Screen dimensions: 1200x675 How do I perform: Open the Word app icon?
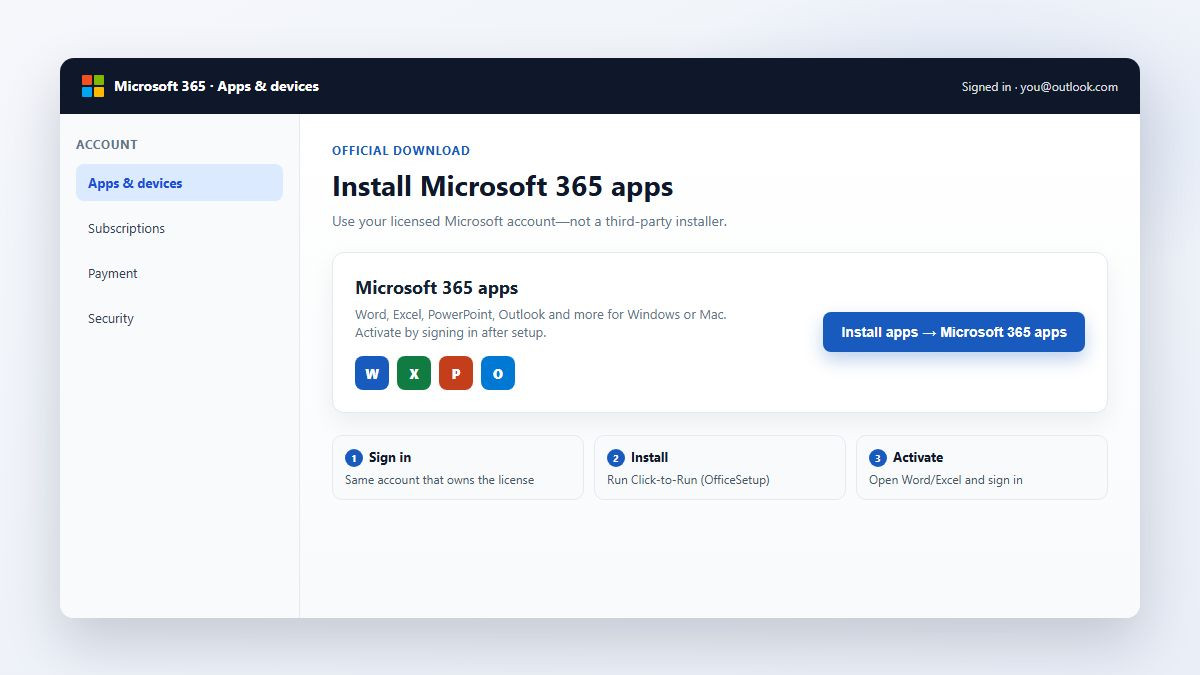372,373
